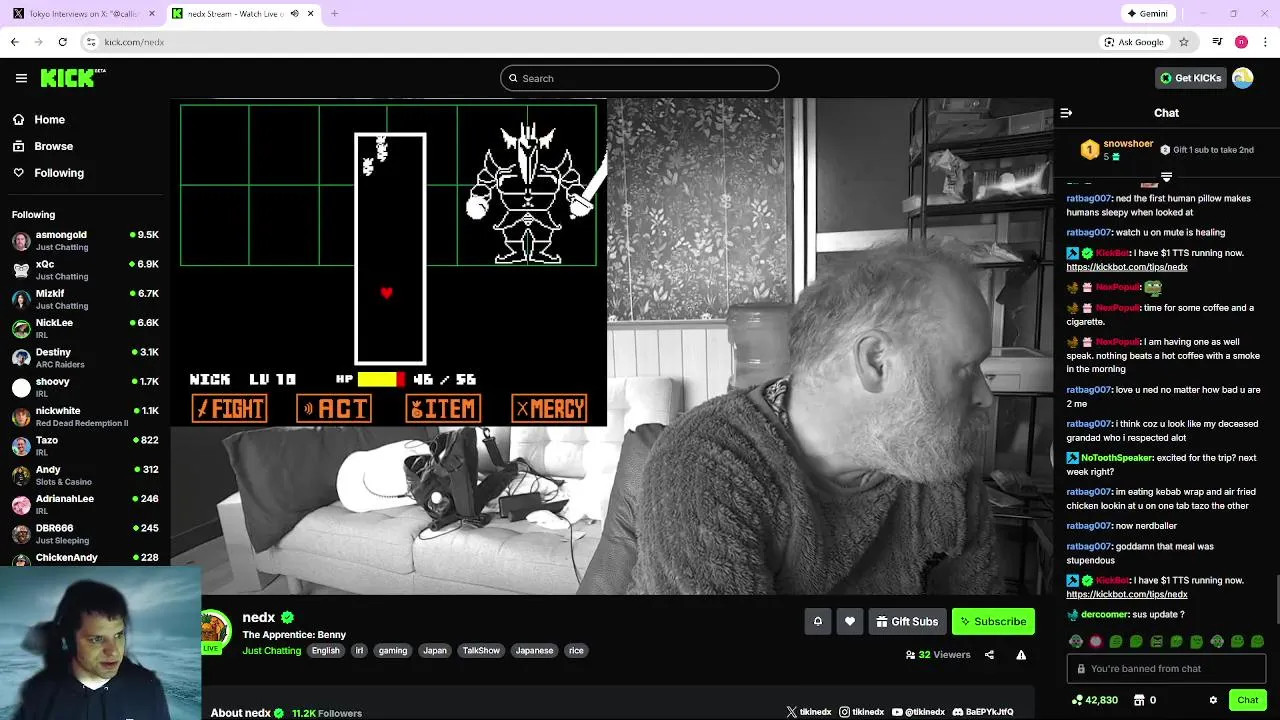Collapse the chat panel arrow icon
This screenshot has width=1280, height=720.
(x=1066, y=113)
